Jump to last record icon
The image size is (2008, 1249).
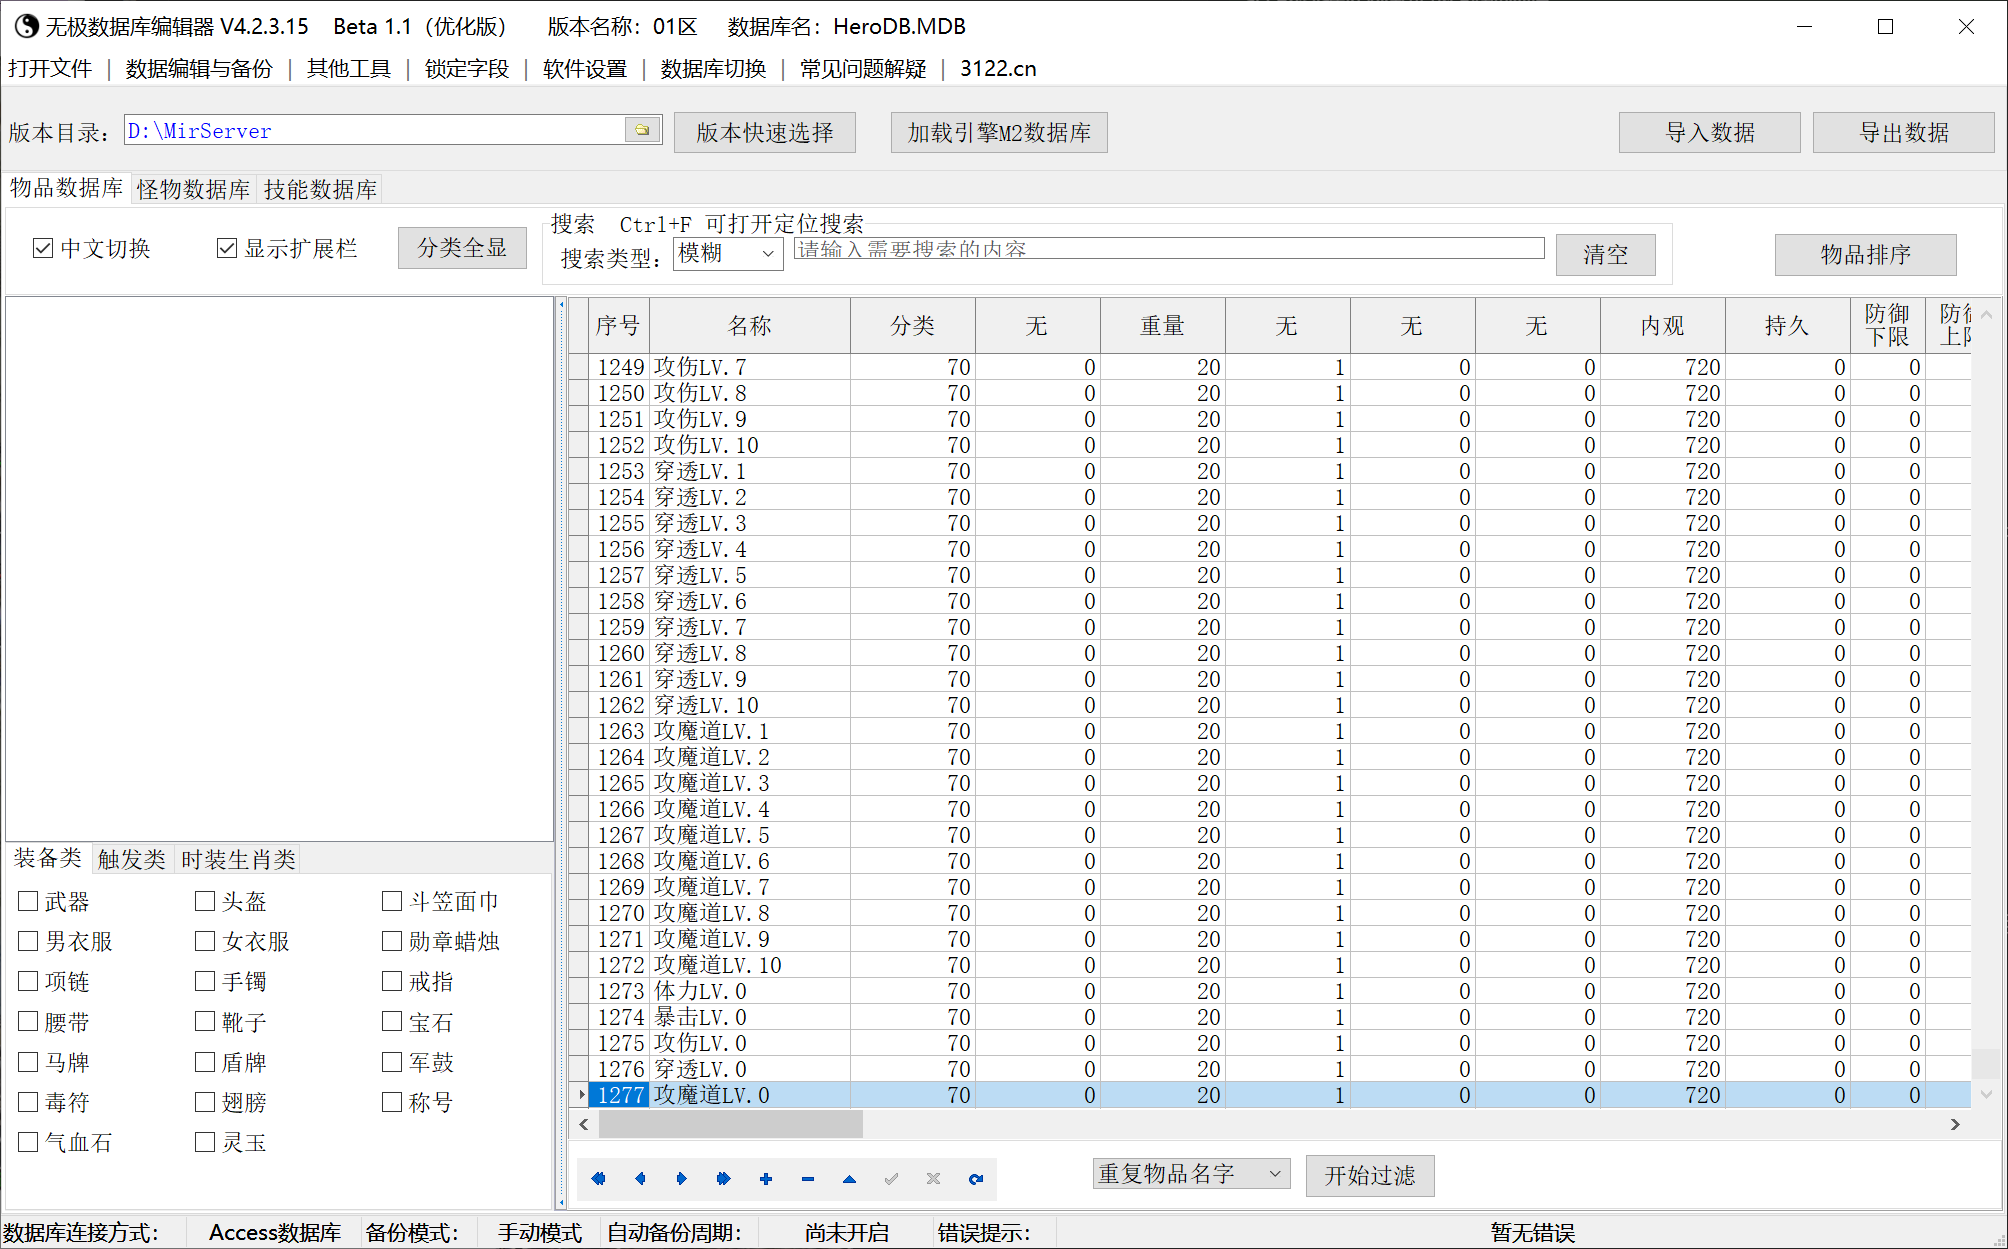724,1179
